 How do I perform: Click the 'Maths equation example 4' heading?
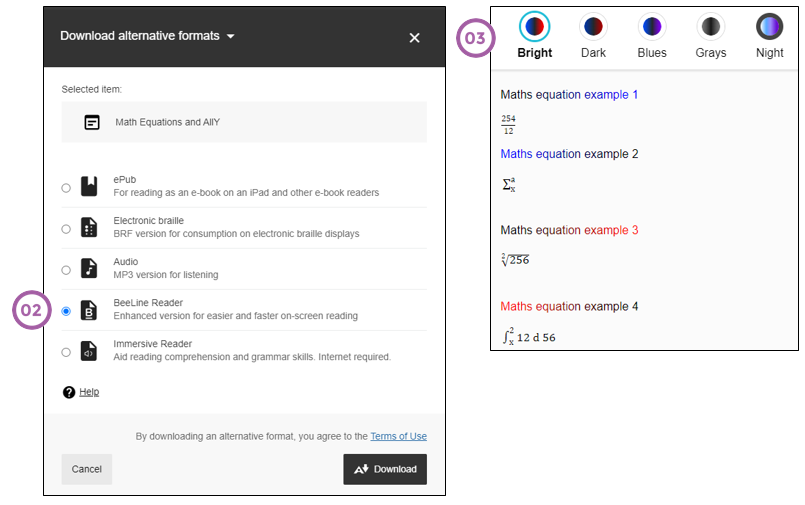[569, 306]
